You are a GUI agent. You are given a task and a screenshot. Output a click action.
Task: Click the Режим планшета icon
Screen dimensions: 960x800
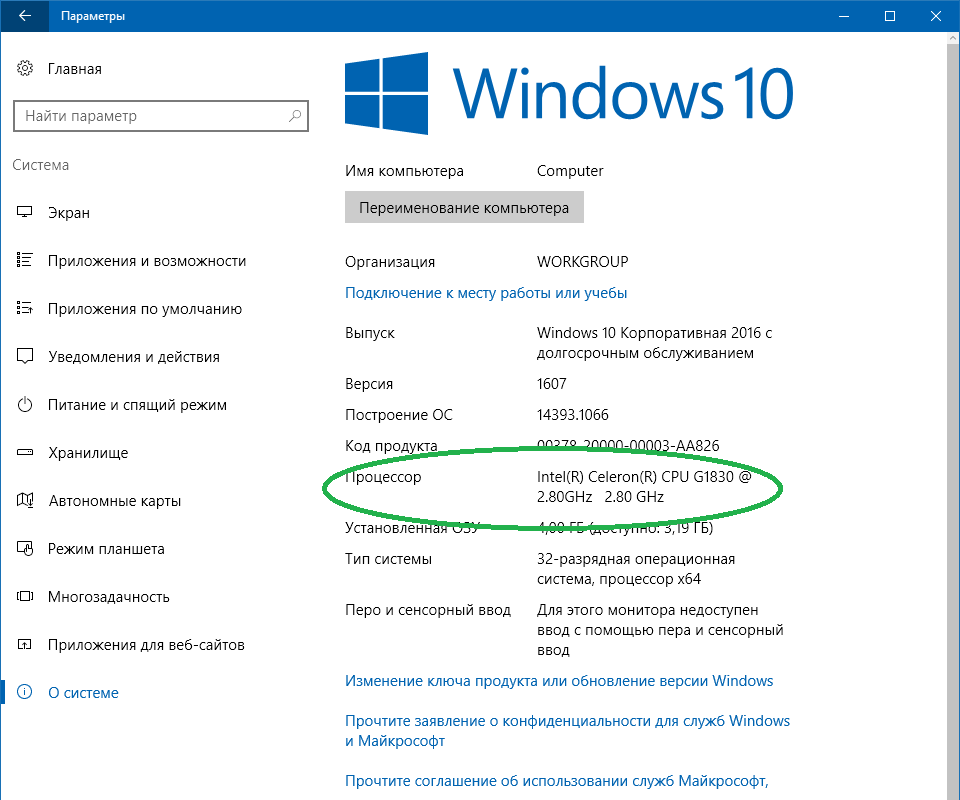24,548
